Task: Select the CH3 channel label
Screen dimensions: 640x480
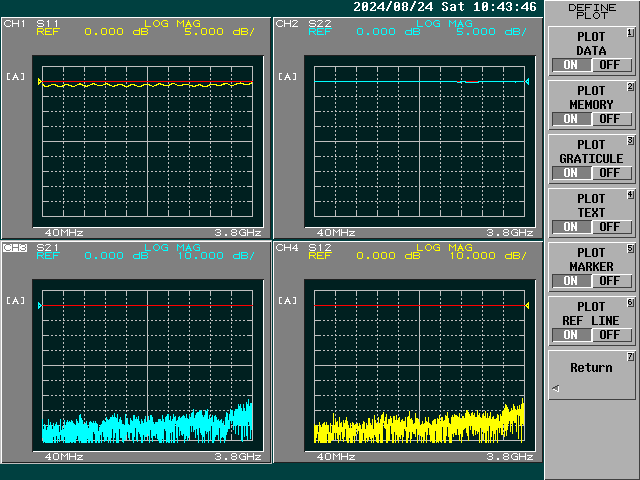Action: (14, 247)
